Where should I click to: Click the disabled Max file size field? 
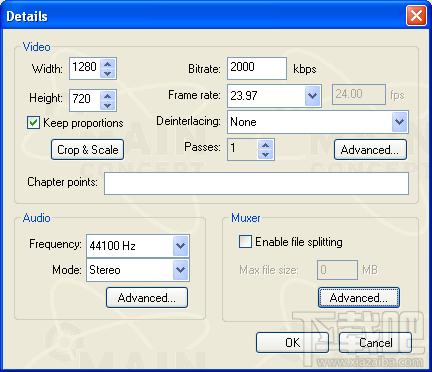pos(337,270)
